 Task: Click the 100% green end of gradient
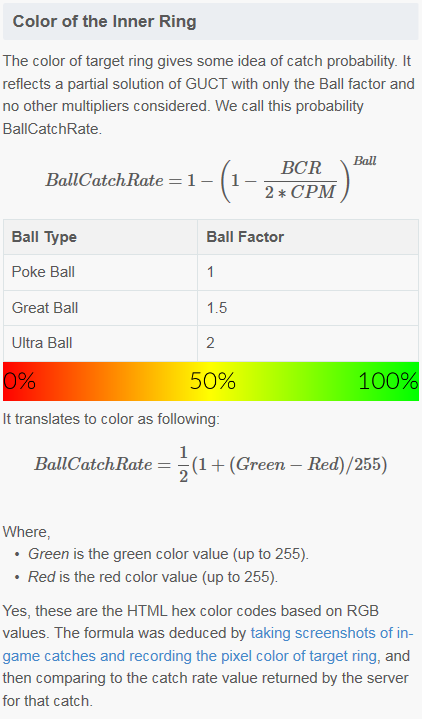[x=388, y=381]
